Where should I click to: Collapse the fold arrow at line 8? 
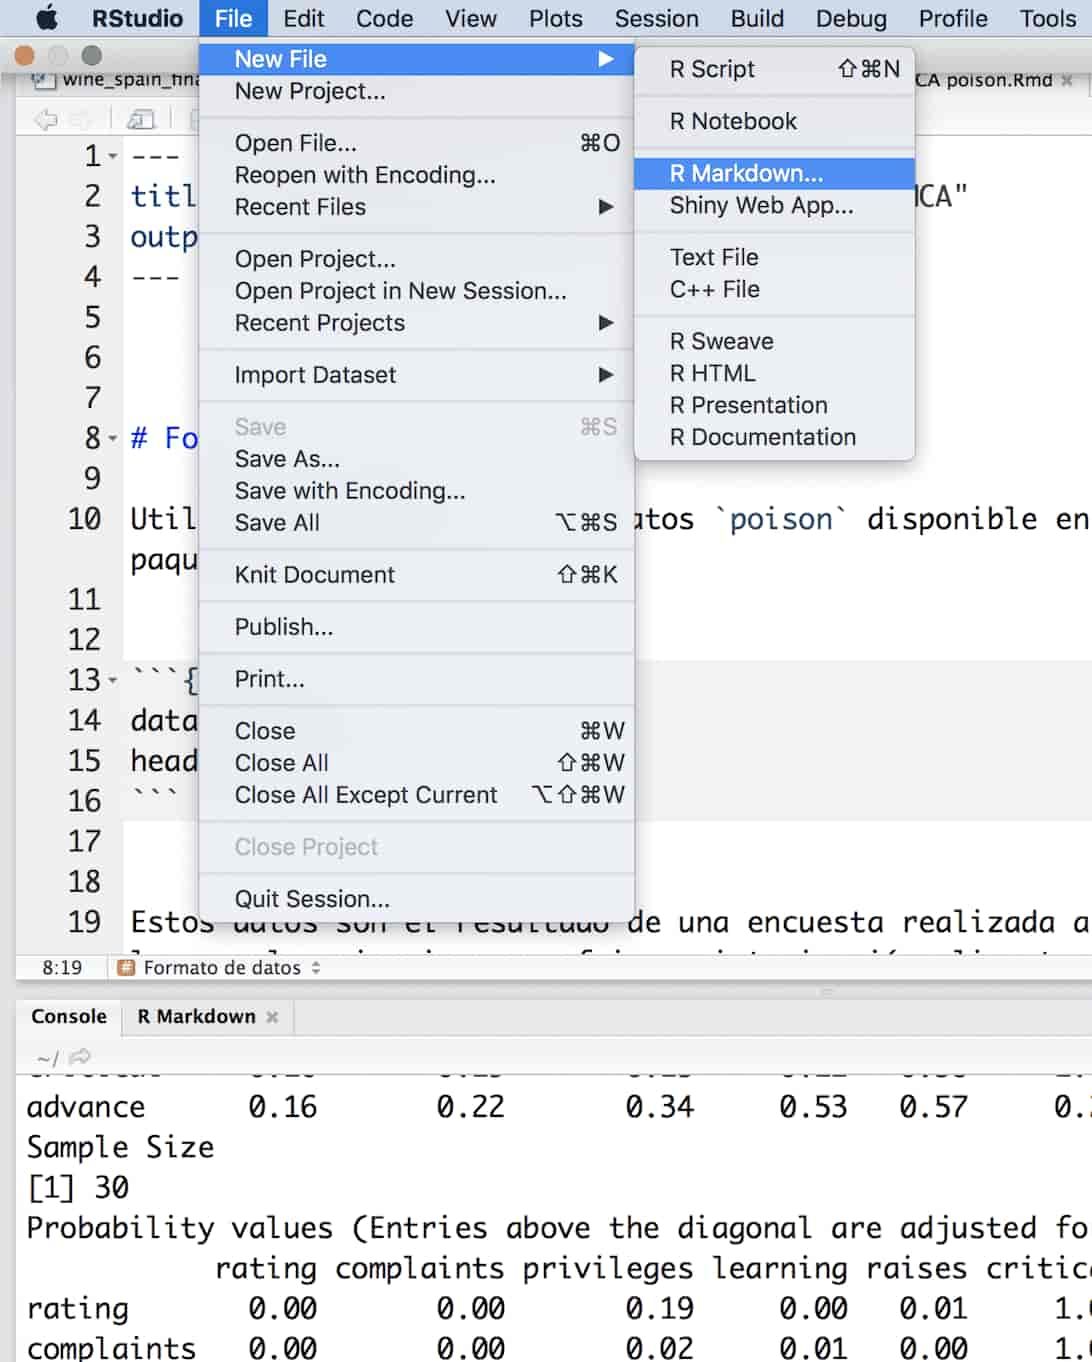tap(113, 439)
